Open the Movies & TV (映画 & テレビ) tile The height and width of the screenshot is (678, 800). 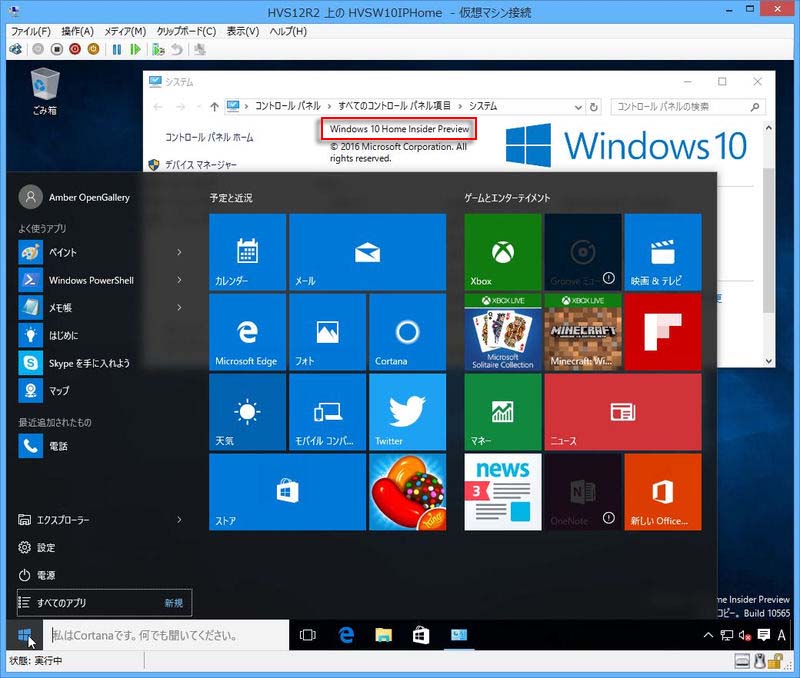[663, 252]
